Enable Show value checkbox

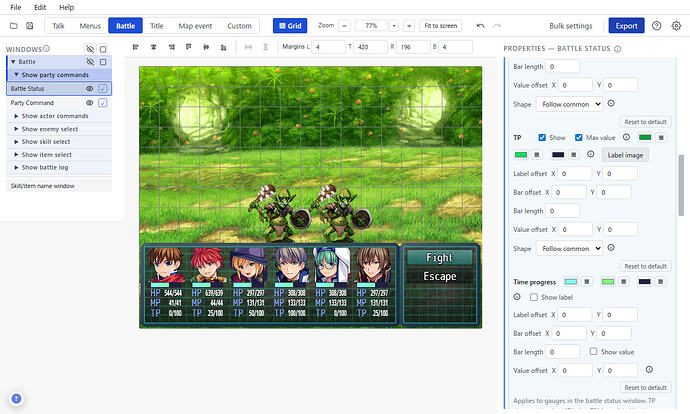tap(594, 352)
